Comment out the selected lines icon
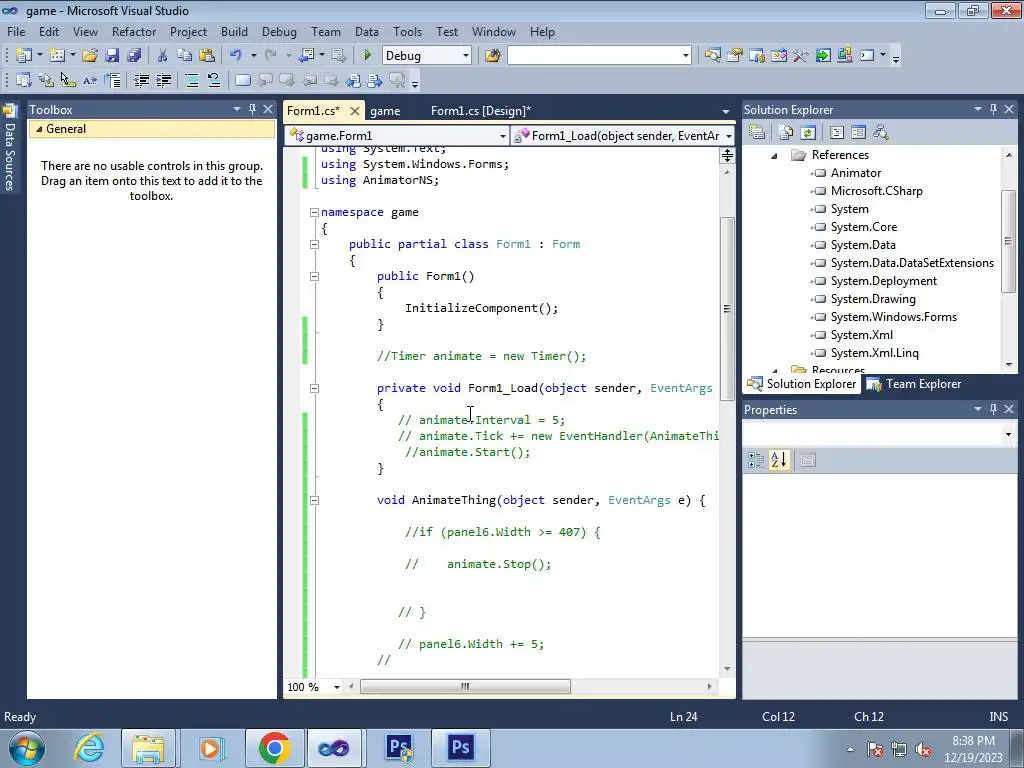This screenshot has width=1024, height=768. coord(191,80)
